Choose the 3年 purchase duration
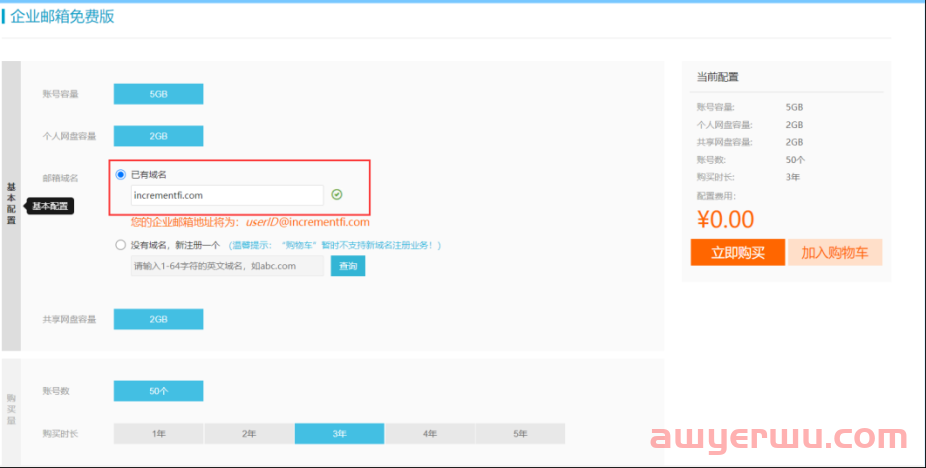Viewport: 926px width, 468px height. click(x=339, y=434)
